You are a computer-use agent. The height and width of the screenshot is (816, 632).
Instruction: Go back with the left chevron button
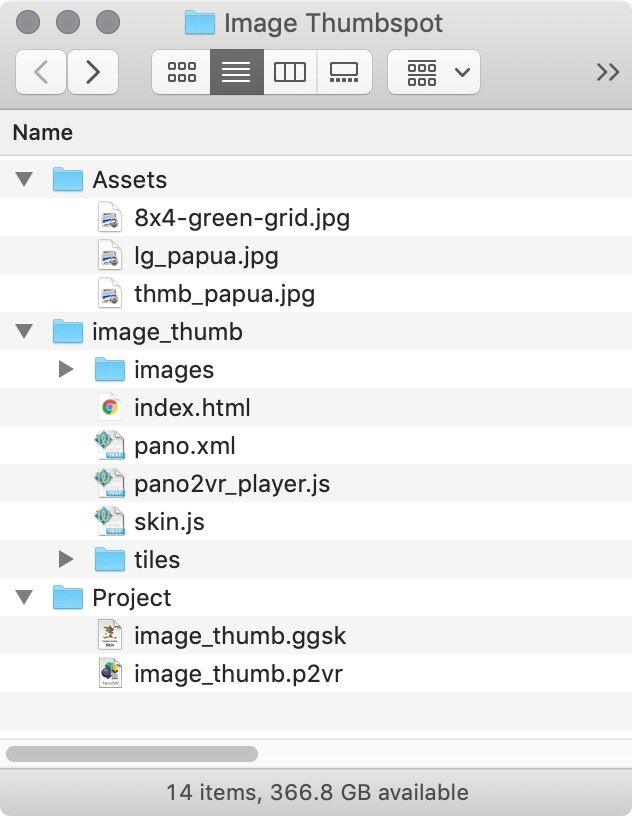(41, 72)
